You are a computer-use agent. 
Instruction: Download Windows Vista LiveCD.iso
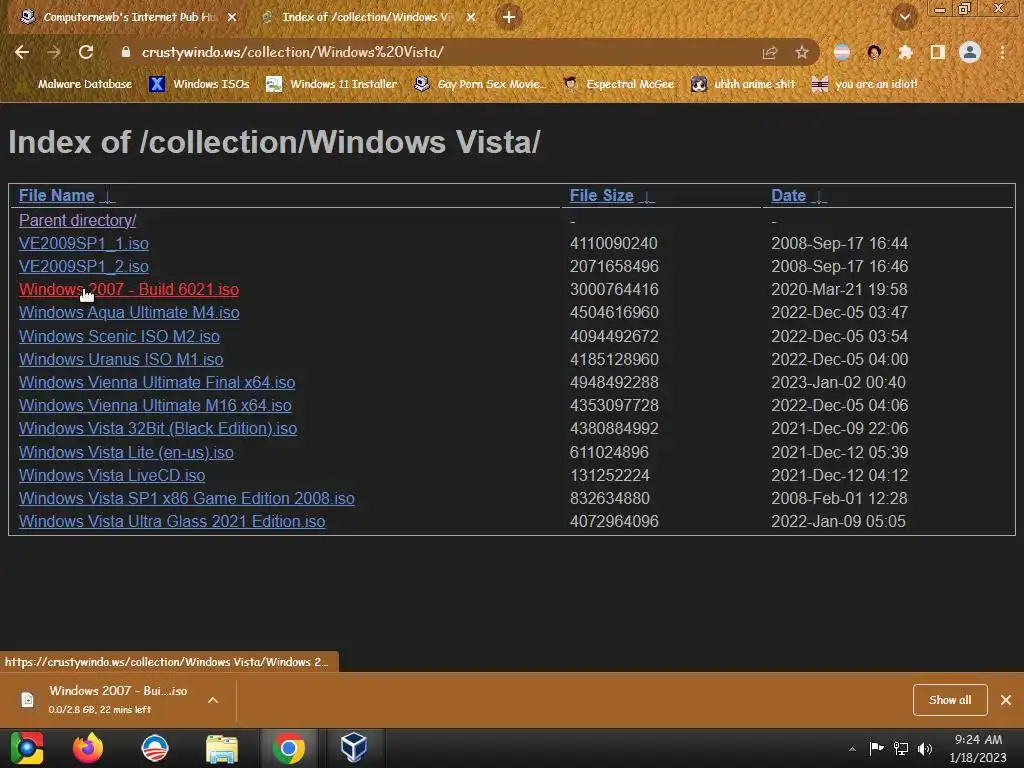(x=112, y=475)
